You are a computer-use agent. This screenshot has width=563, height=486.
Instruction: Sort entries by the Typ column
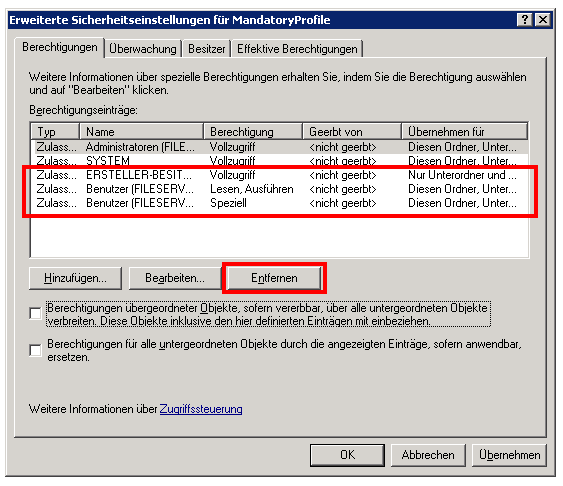click(55, 132)
